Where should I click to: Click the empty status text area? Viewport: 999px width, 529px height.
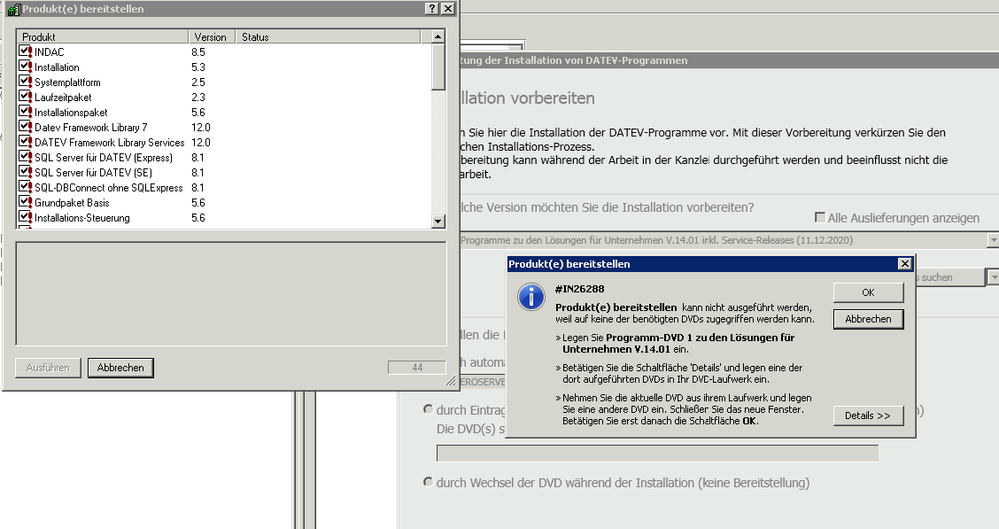(x=231, y=294)
